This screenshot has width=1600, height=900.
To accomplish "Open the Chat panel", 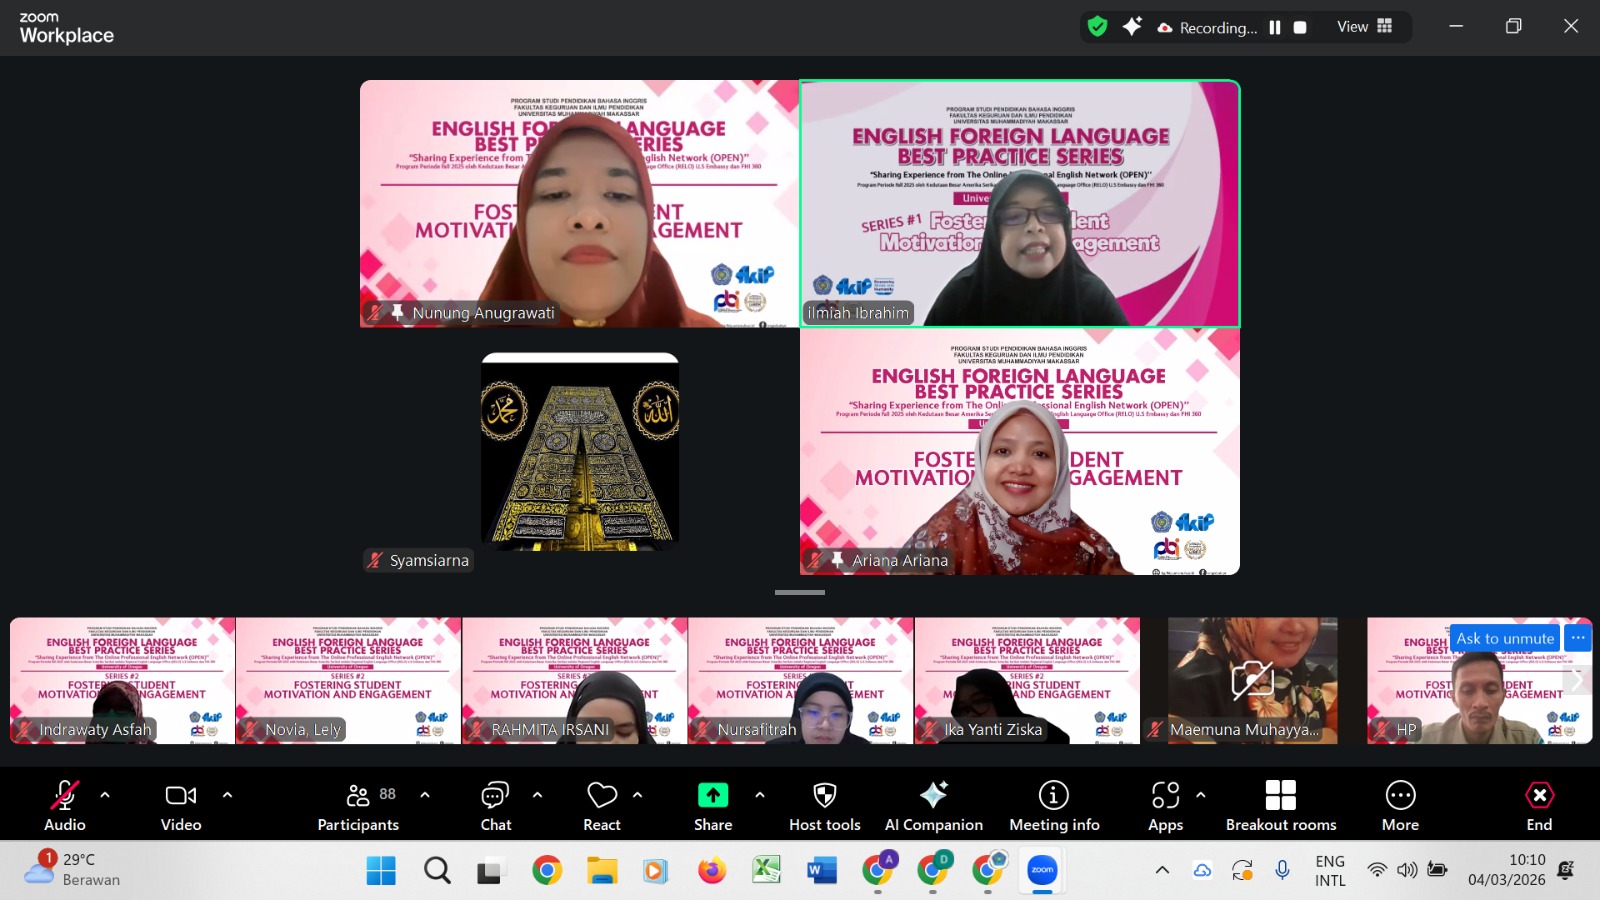I will click(x=495, y=806).
